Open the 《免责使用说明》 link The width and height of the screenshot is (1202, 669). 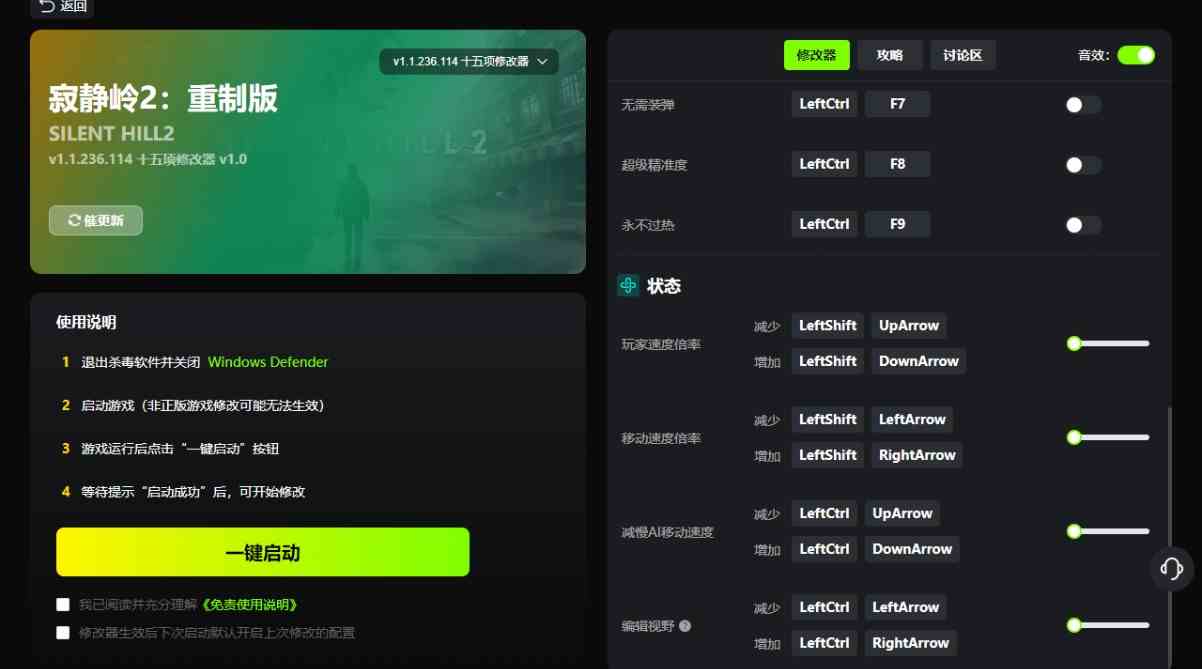[x=250, y=605]
